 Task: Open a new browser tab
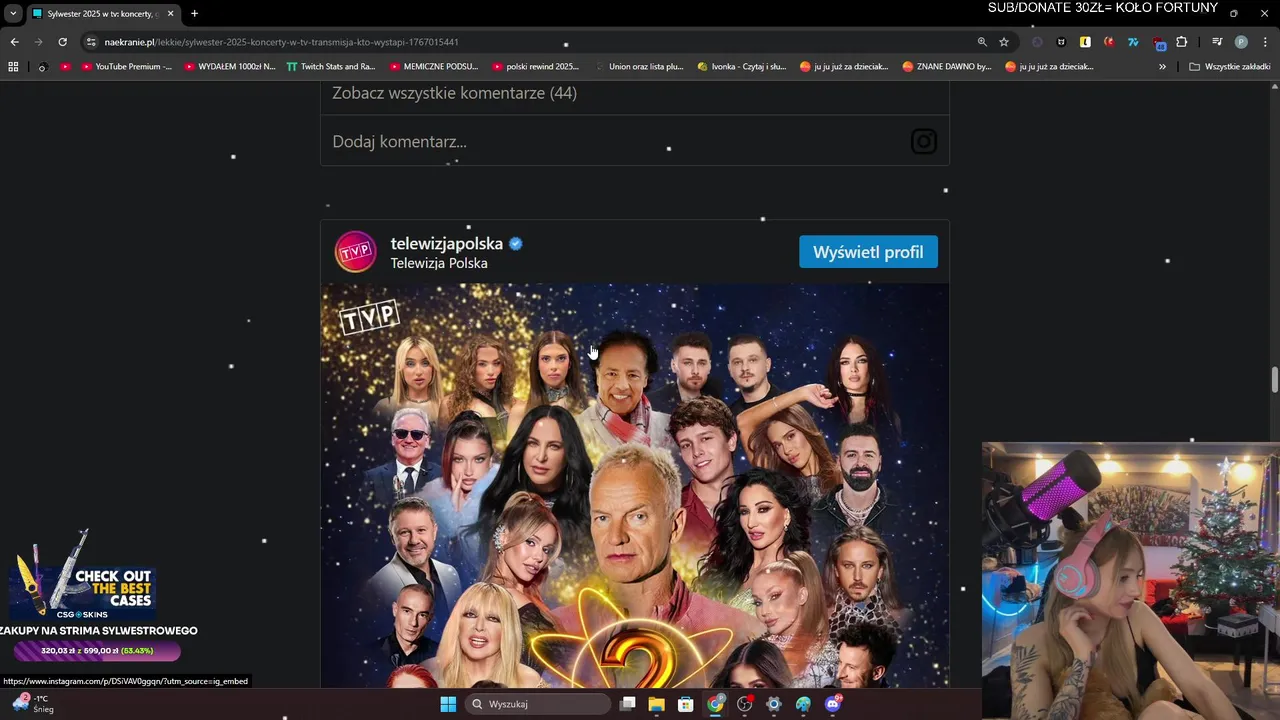194,14
